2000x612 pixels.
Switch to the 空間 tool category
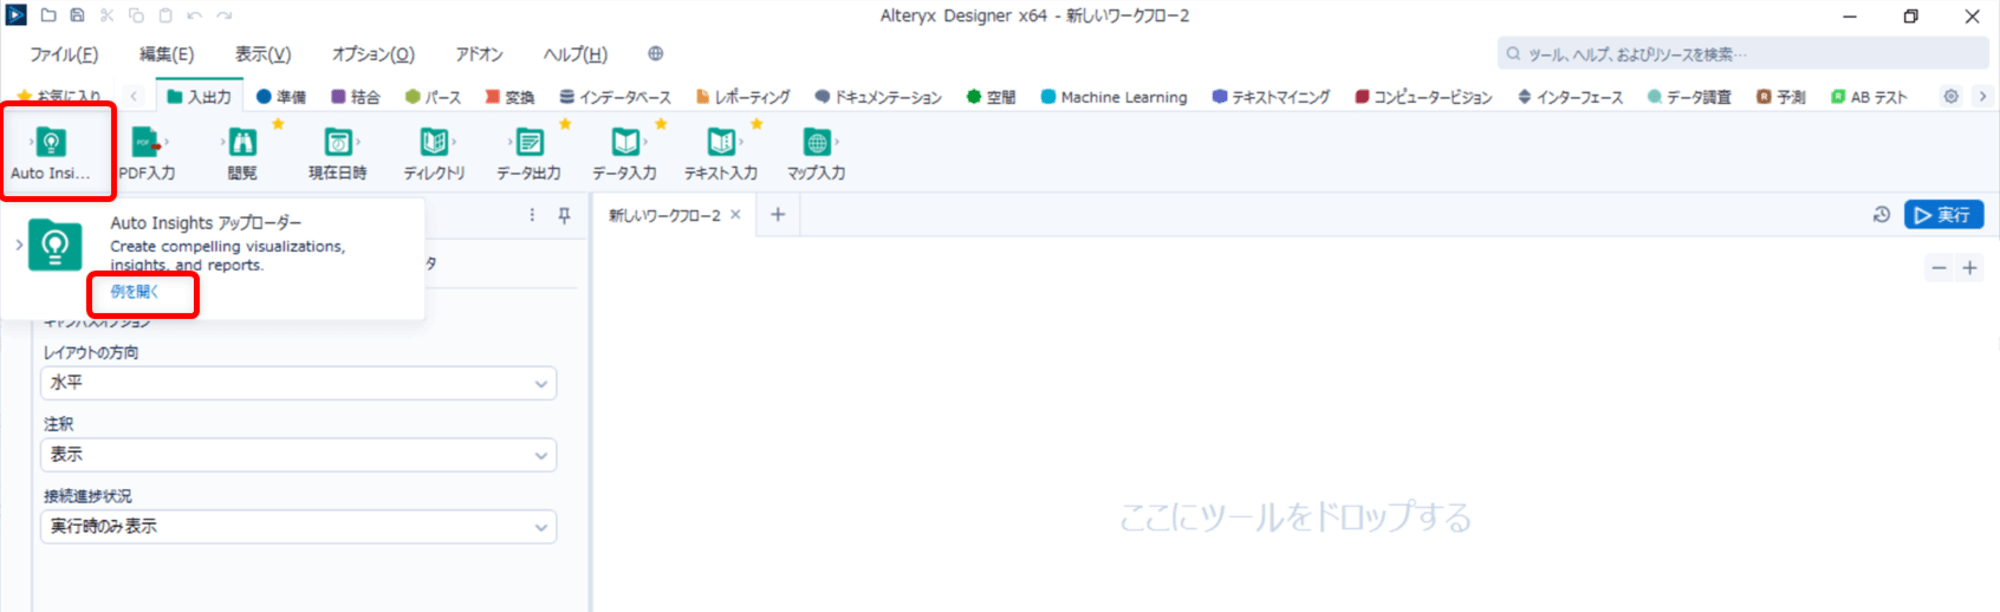(991, 97)
